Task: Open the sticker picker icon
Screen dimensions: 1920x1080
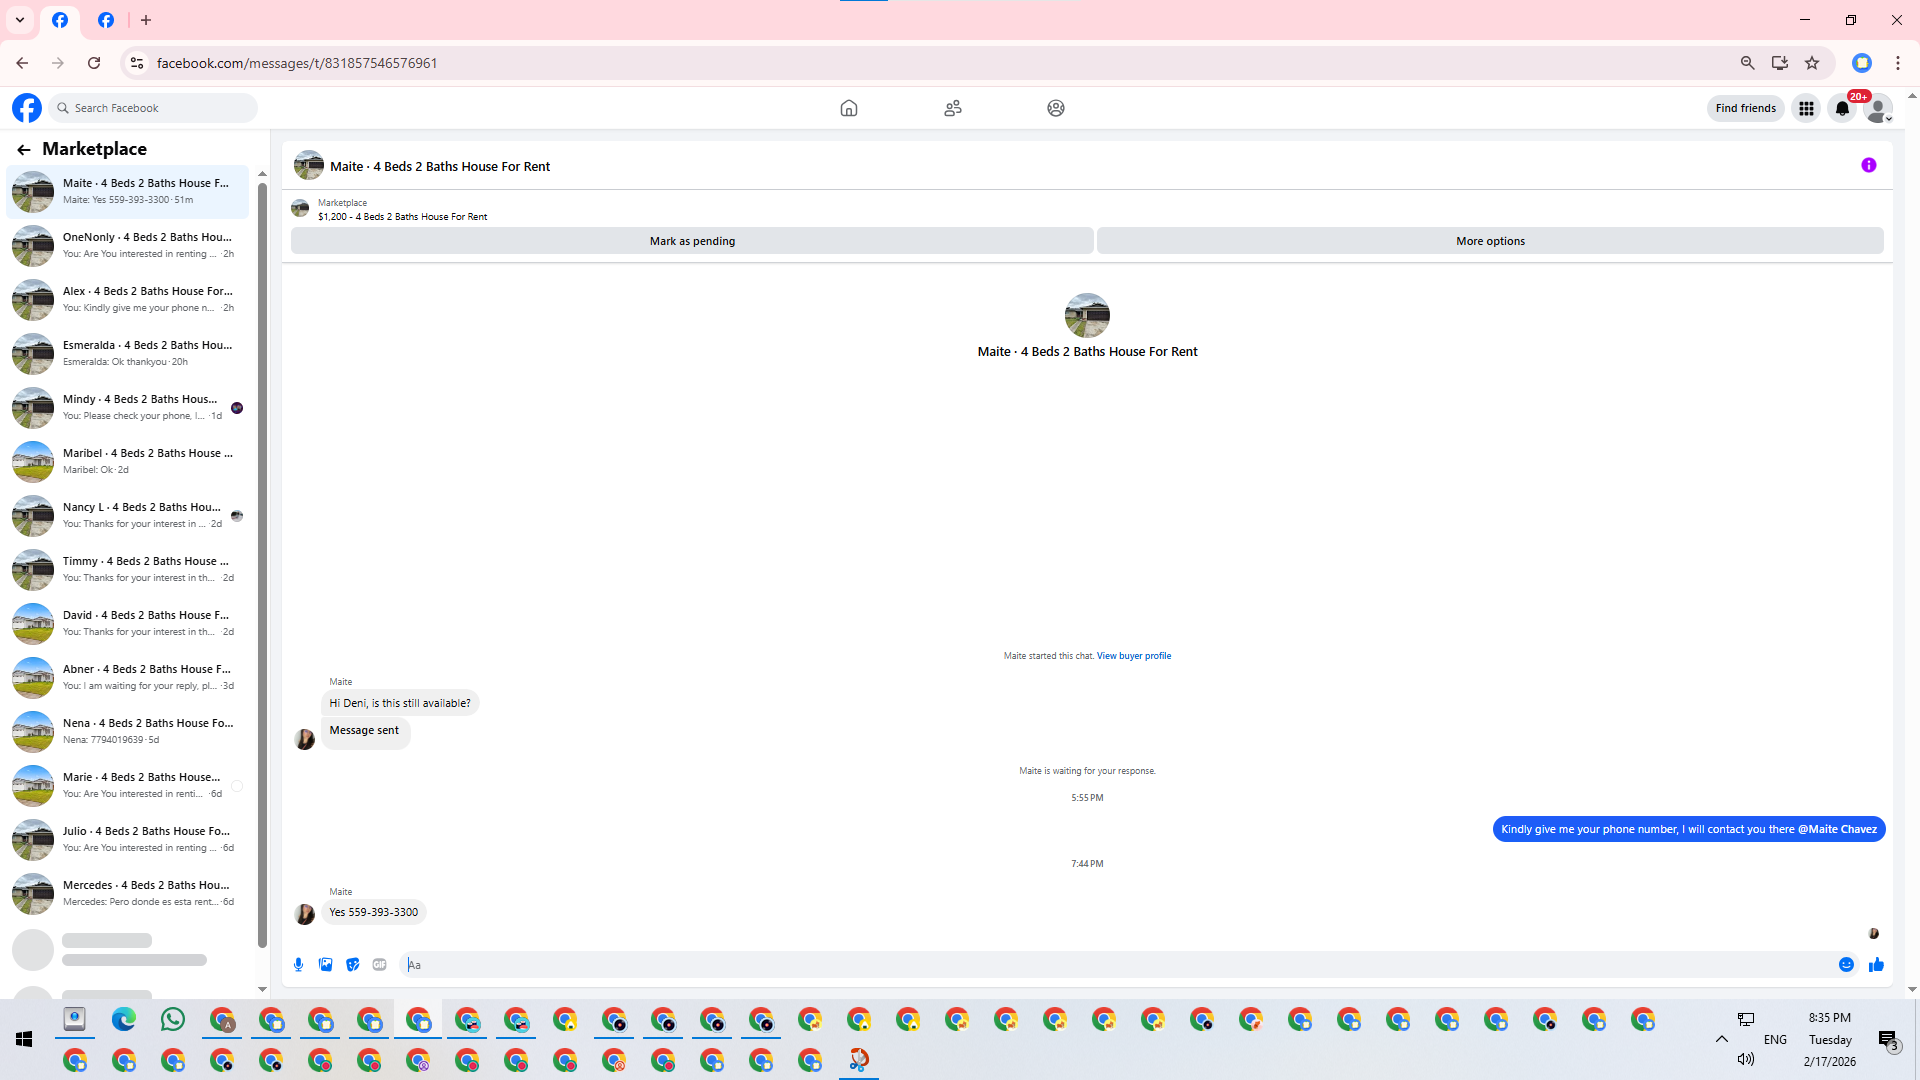Action: point(353,965)
